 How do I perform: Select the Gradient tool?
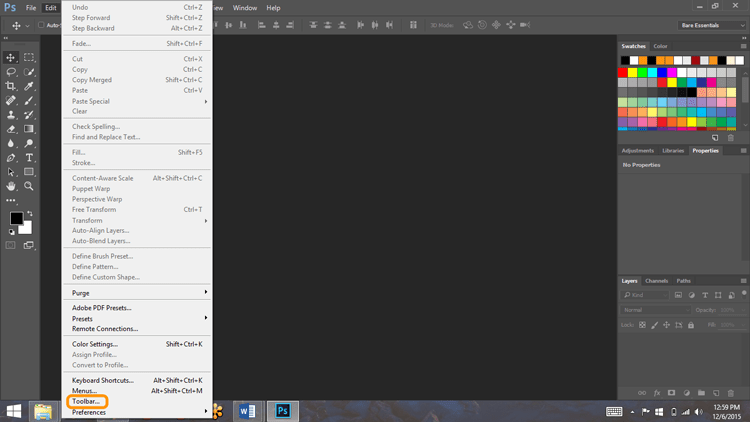29,129
